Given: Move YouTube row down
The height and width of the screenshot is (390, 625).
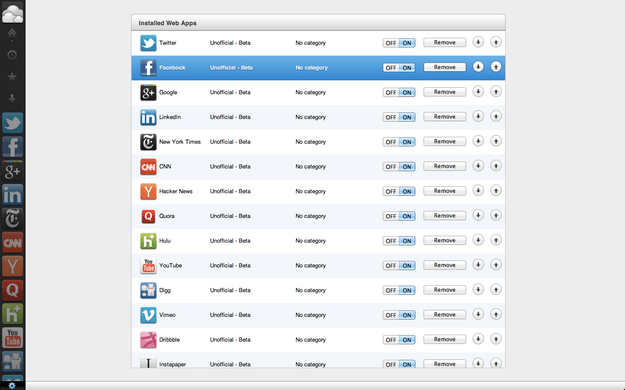Looking at the screenshot, I should [x=478, y=264].
